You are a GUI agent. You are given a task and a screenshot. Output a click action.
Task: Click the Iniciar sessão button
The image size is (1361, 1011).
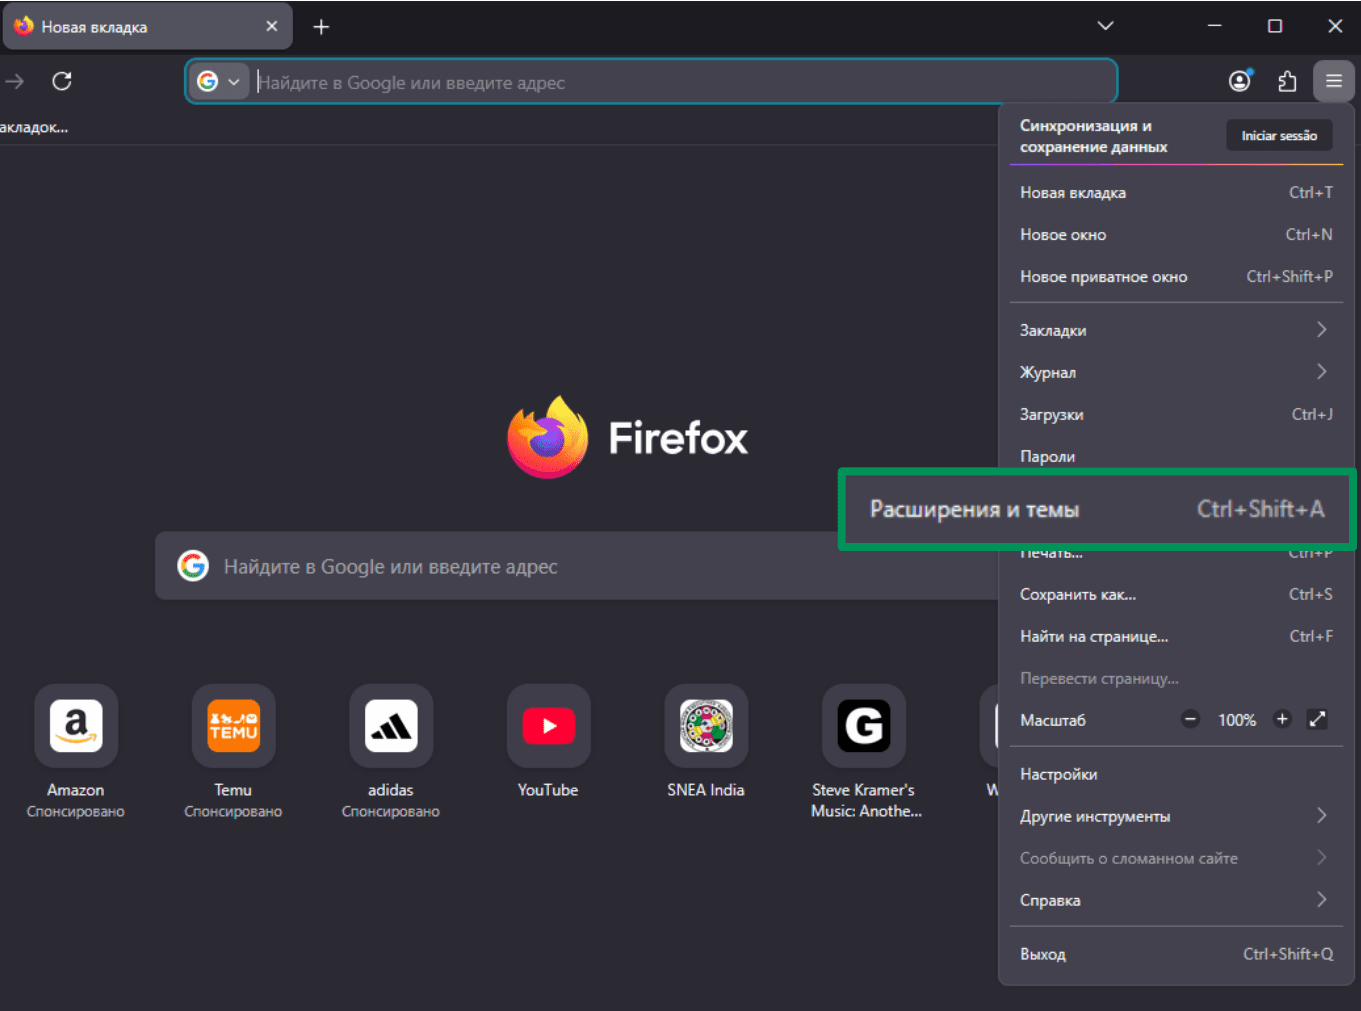point(1279,134)
